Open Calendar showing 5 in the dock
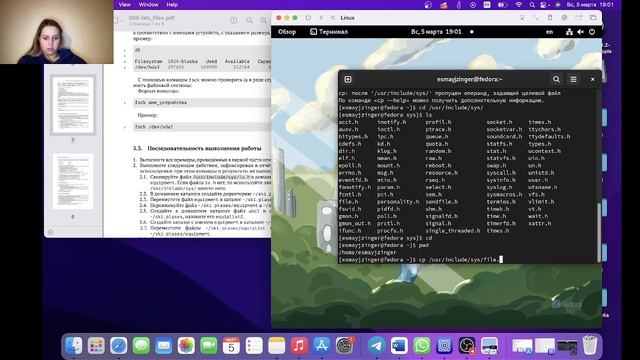The width and height of the screenshot is (640, 360). [x=231, y=346]
